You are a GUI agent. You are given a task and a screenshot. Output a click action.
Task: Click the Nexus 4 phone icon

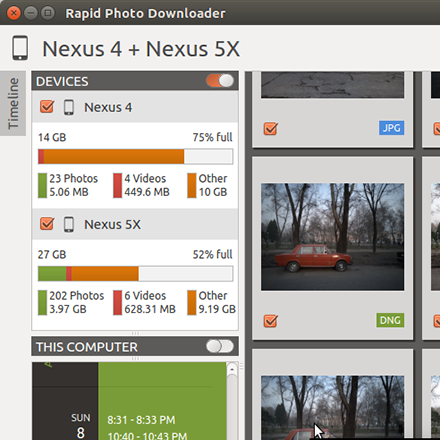coord(69,107)
